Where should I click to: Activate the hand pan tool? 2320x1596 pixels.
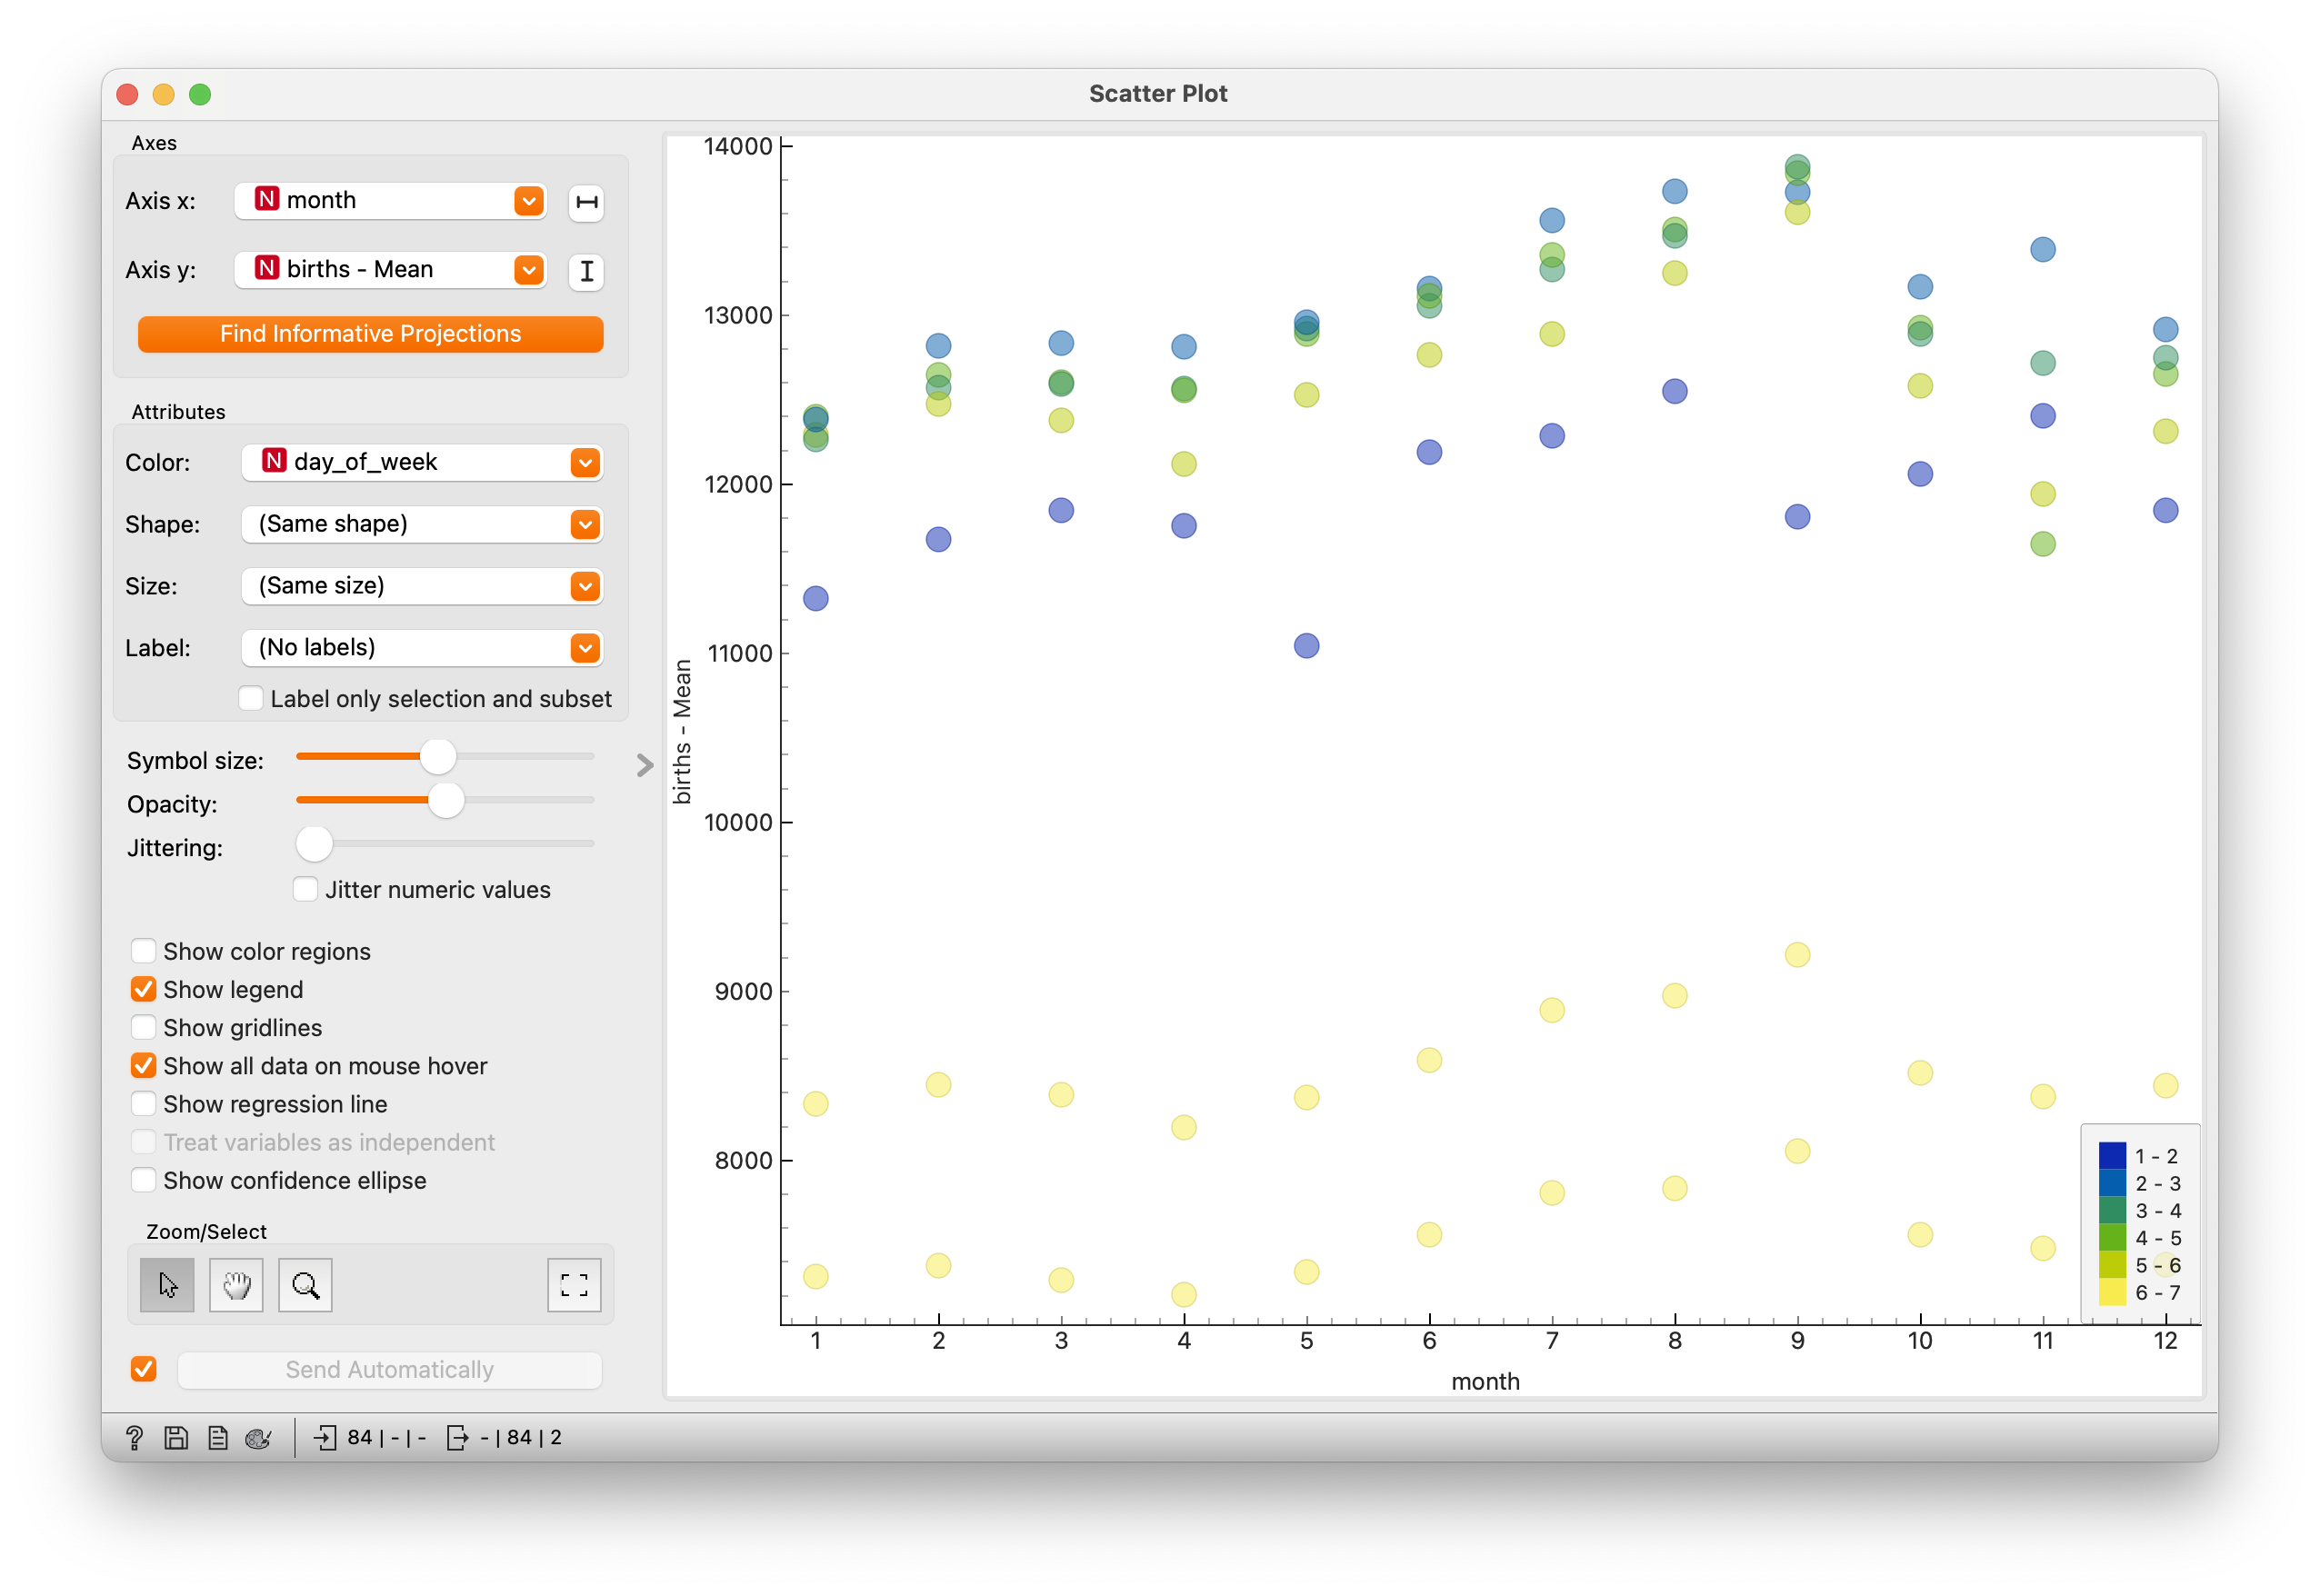236,1285
